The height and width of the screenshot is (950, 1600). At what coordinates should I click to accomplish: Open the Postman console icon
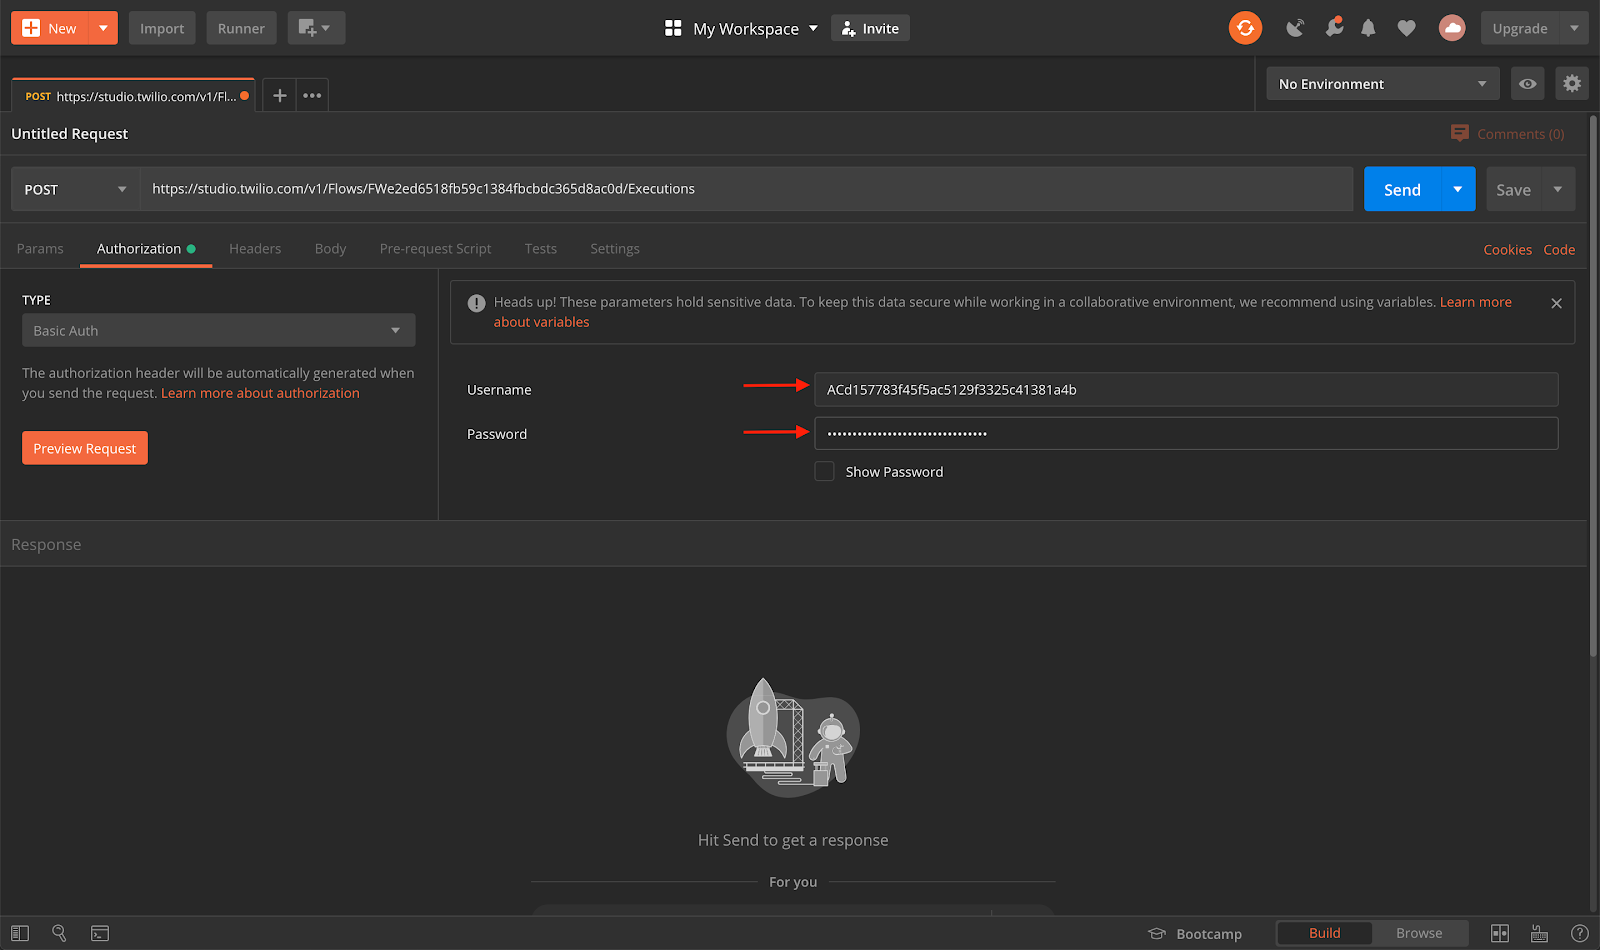[100, 933]
